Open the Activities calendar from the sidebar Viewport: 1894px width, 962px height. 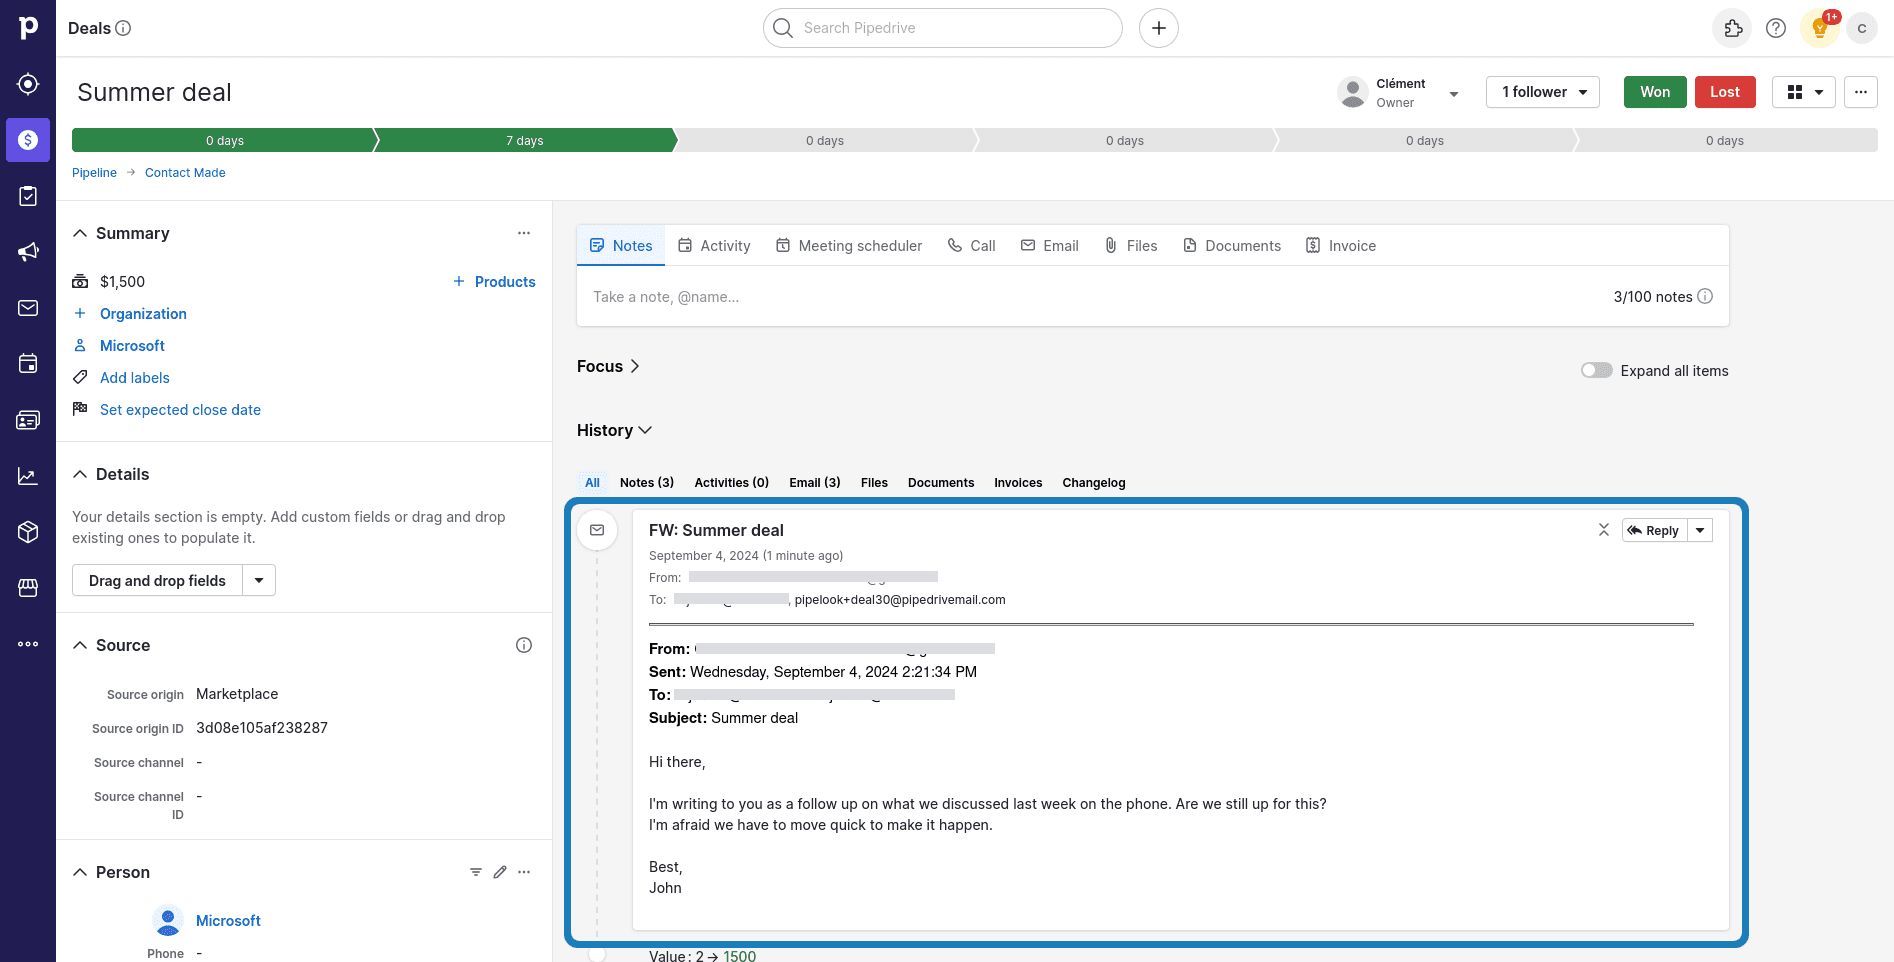(28, 363)
